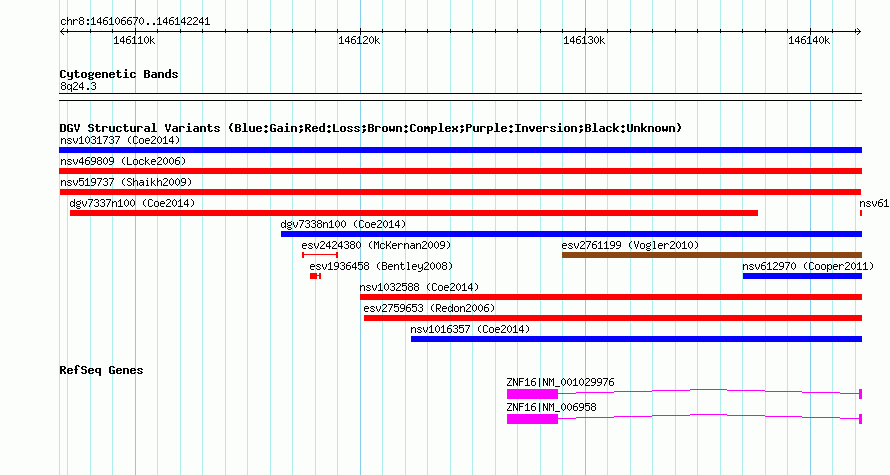Click the esv2424380 (McKernan2009) label

pos(376,245)
